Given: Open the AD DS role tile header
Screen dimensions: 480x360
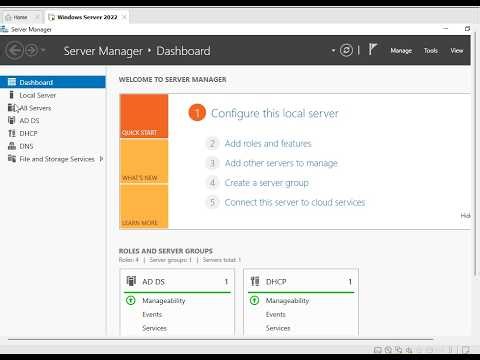Looking at the screenshot, I should [x=177, y=282].
